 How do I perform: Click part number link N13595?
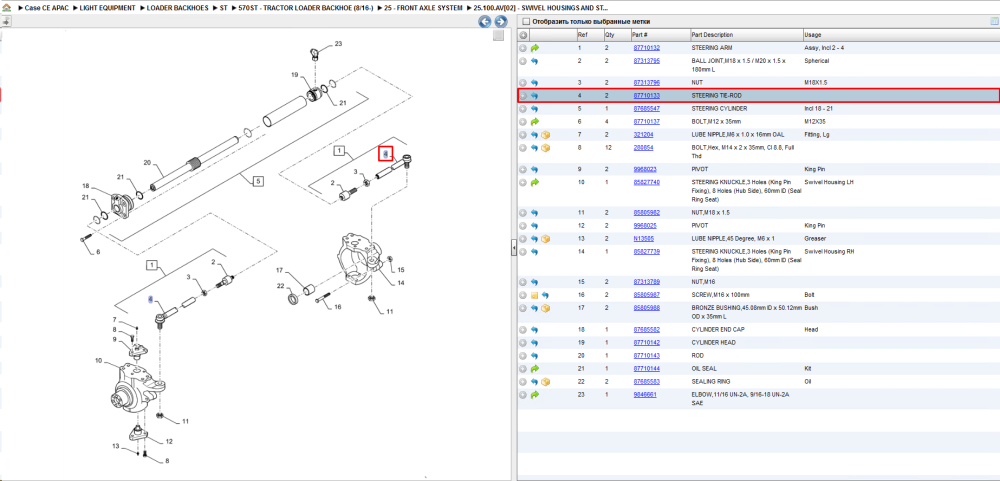pos(643,239)
